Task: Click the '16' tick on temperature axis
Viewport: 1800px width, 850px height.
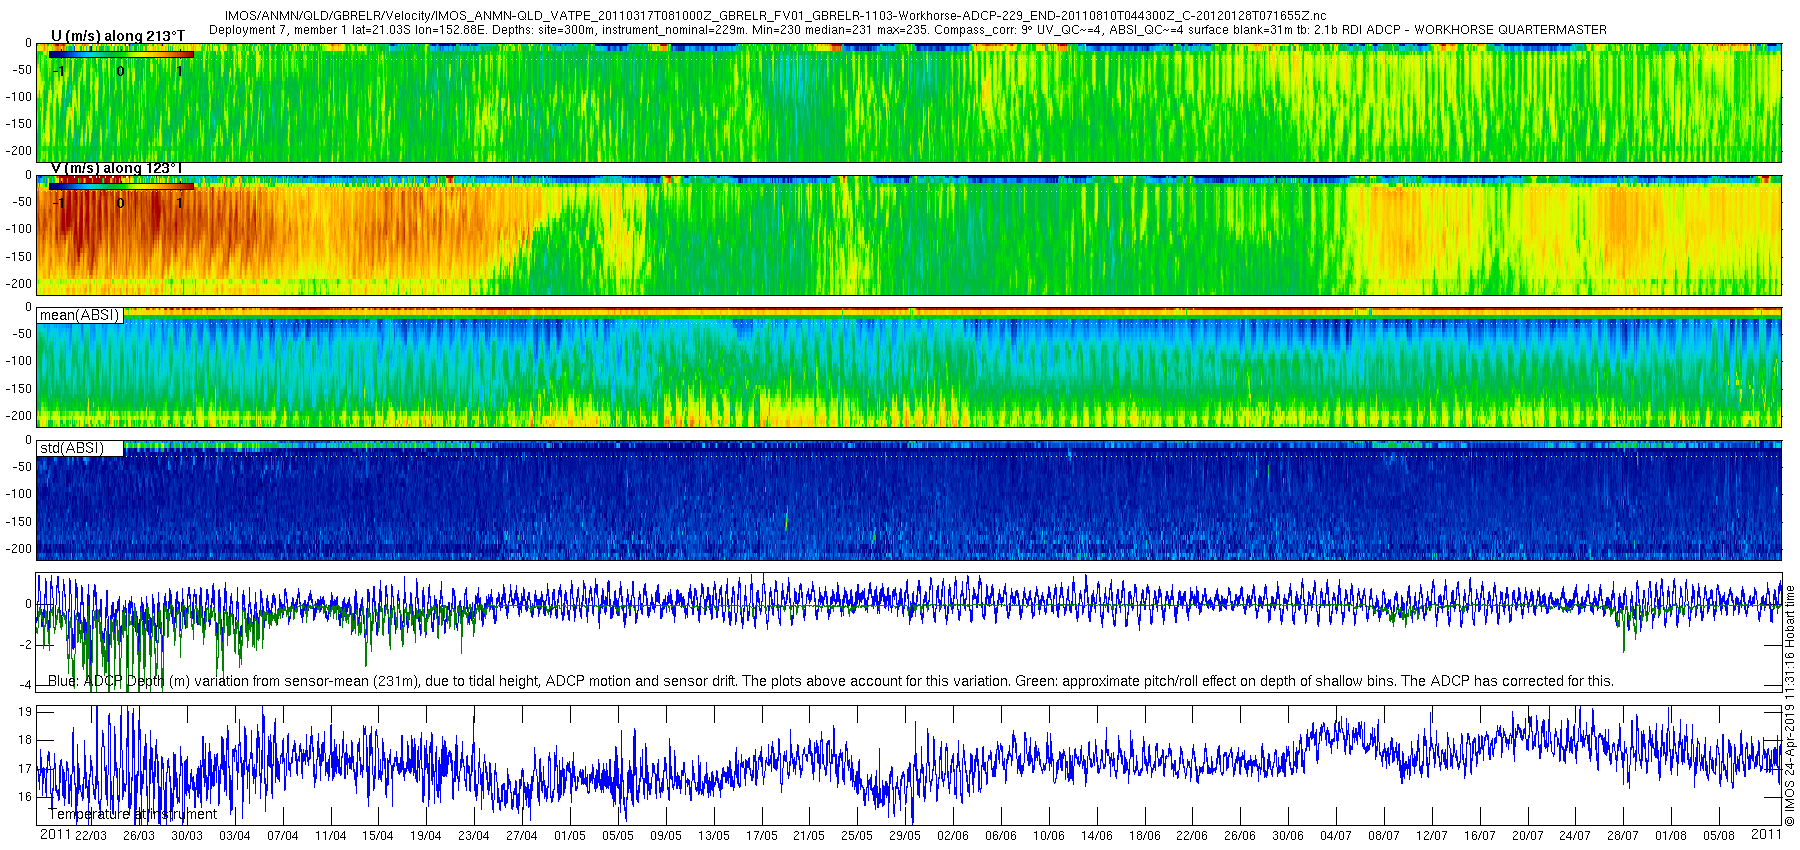Action: click(x=25, y=797)
